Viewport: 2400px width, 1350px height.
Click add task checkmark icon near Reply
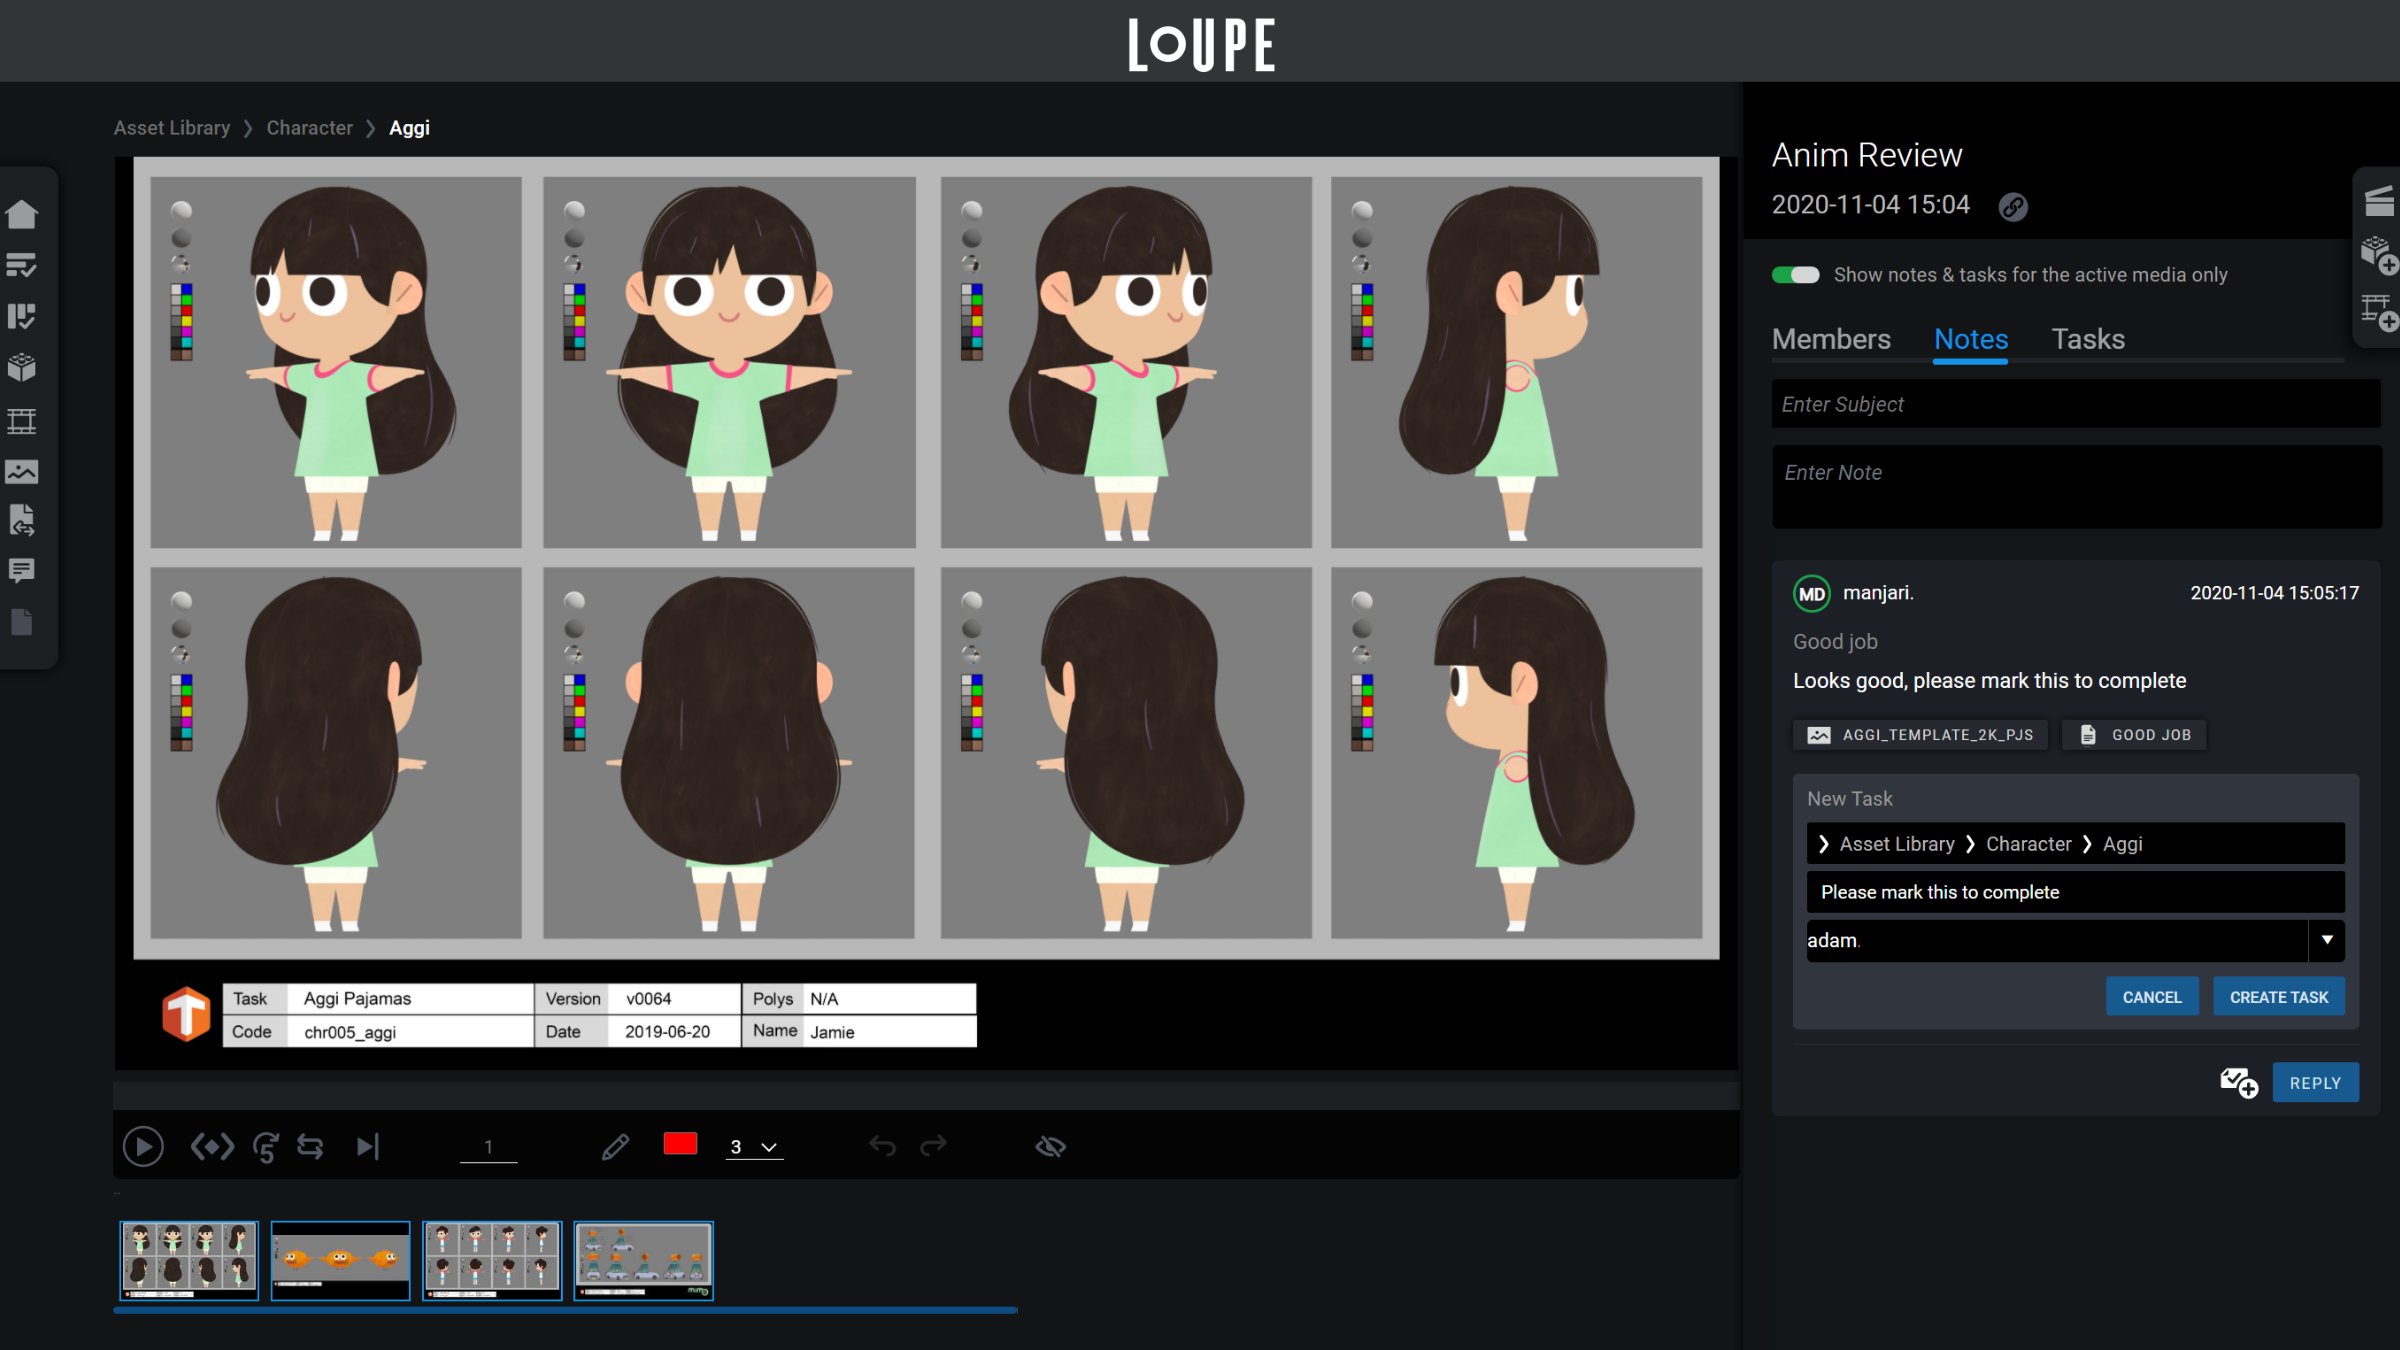point(2238,1082)
